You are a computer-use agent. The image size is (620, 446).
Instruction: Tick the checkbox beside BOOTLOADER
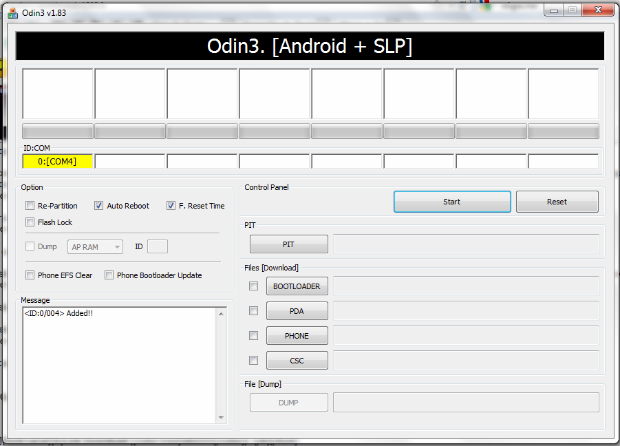[253, 286]
